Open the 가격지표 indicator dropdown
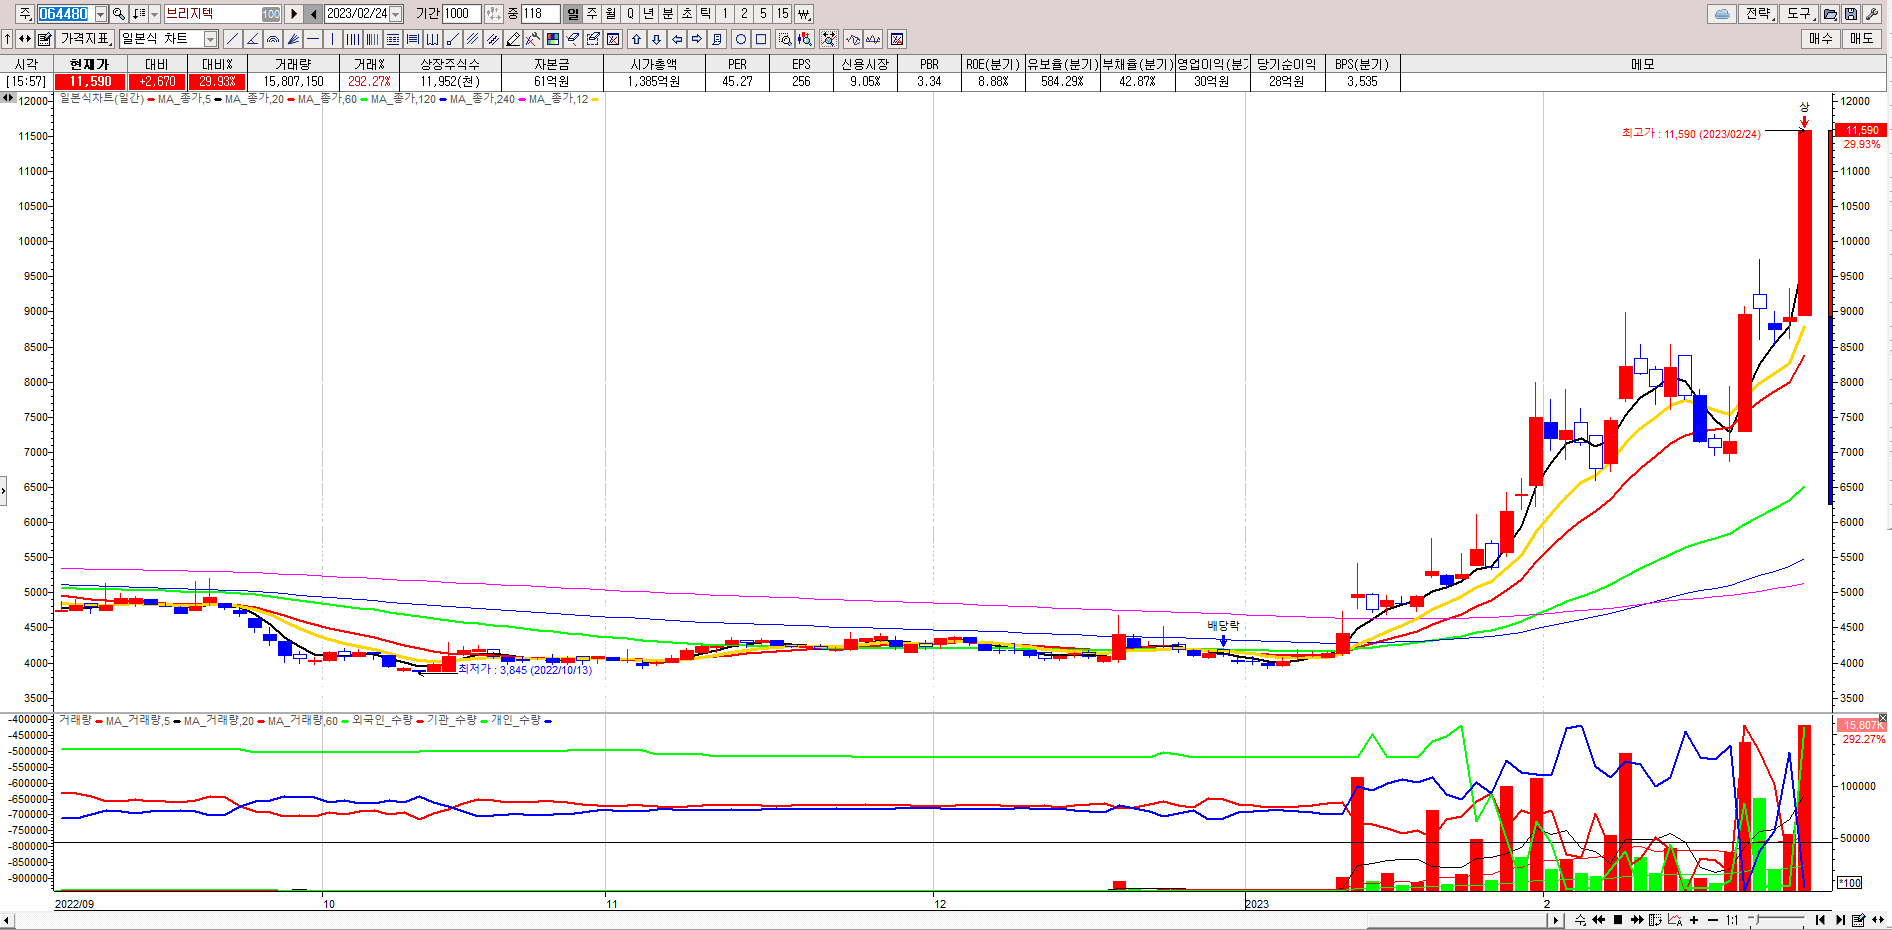 click(x=86, y=39)
